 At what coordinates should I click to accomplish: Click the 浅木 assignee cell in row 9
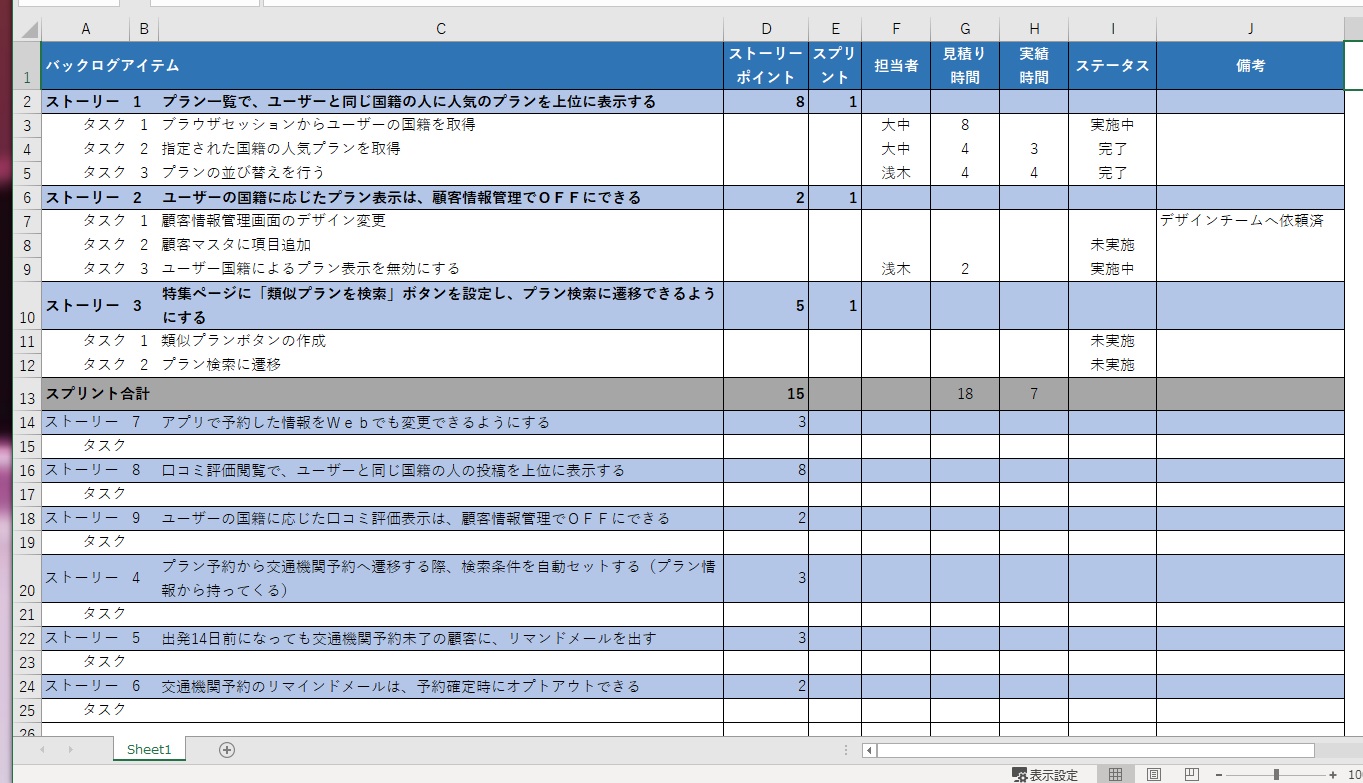(x=896, y=269)
